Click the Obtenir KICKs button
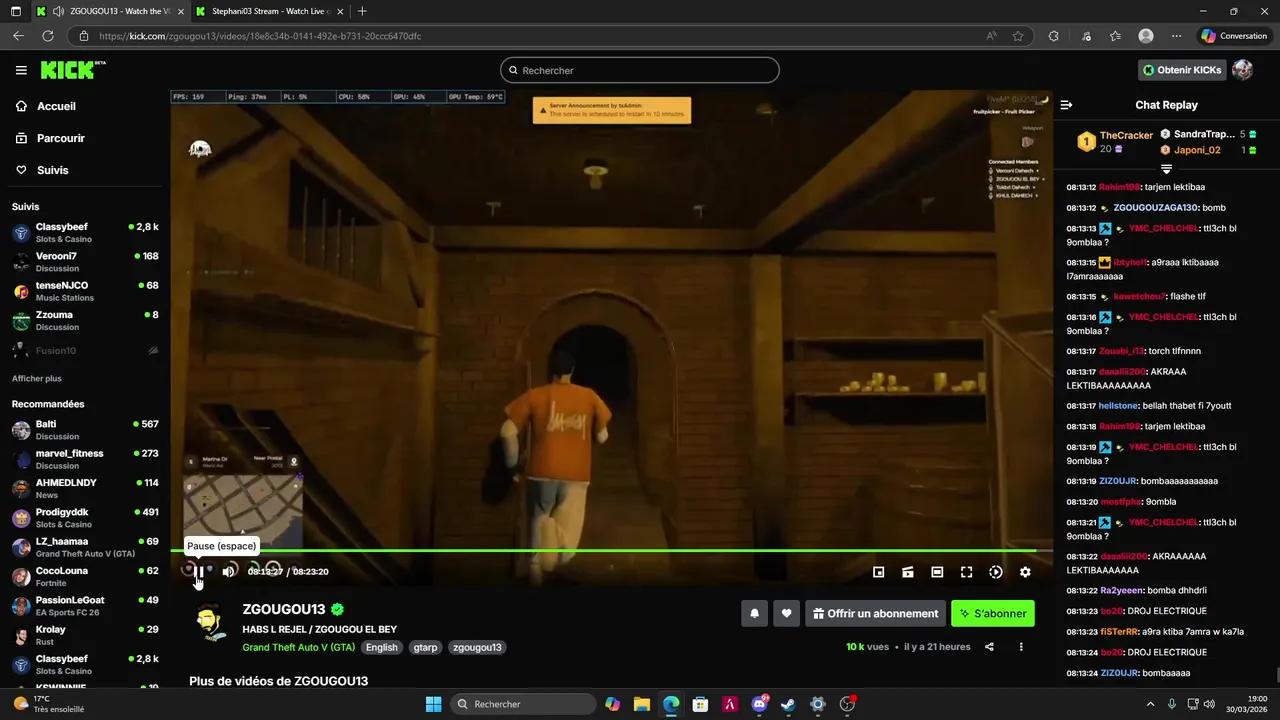 pyautogui.click(x=1183, y=70)
